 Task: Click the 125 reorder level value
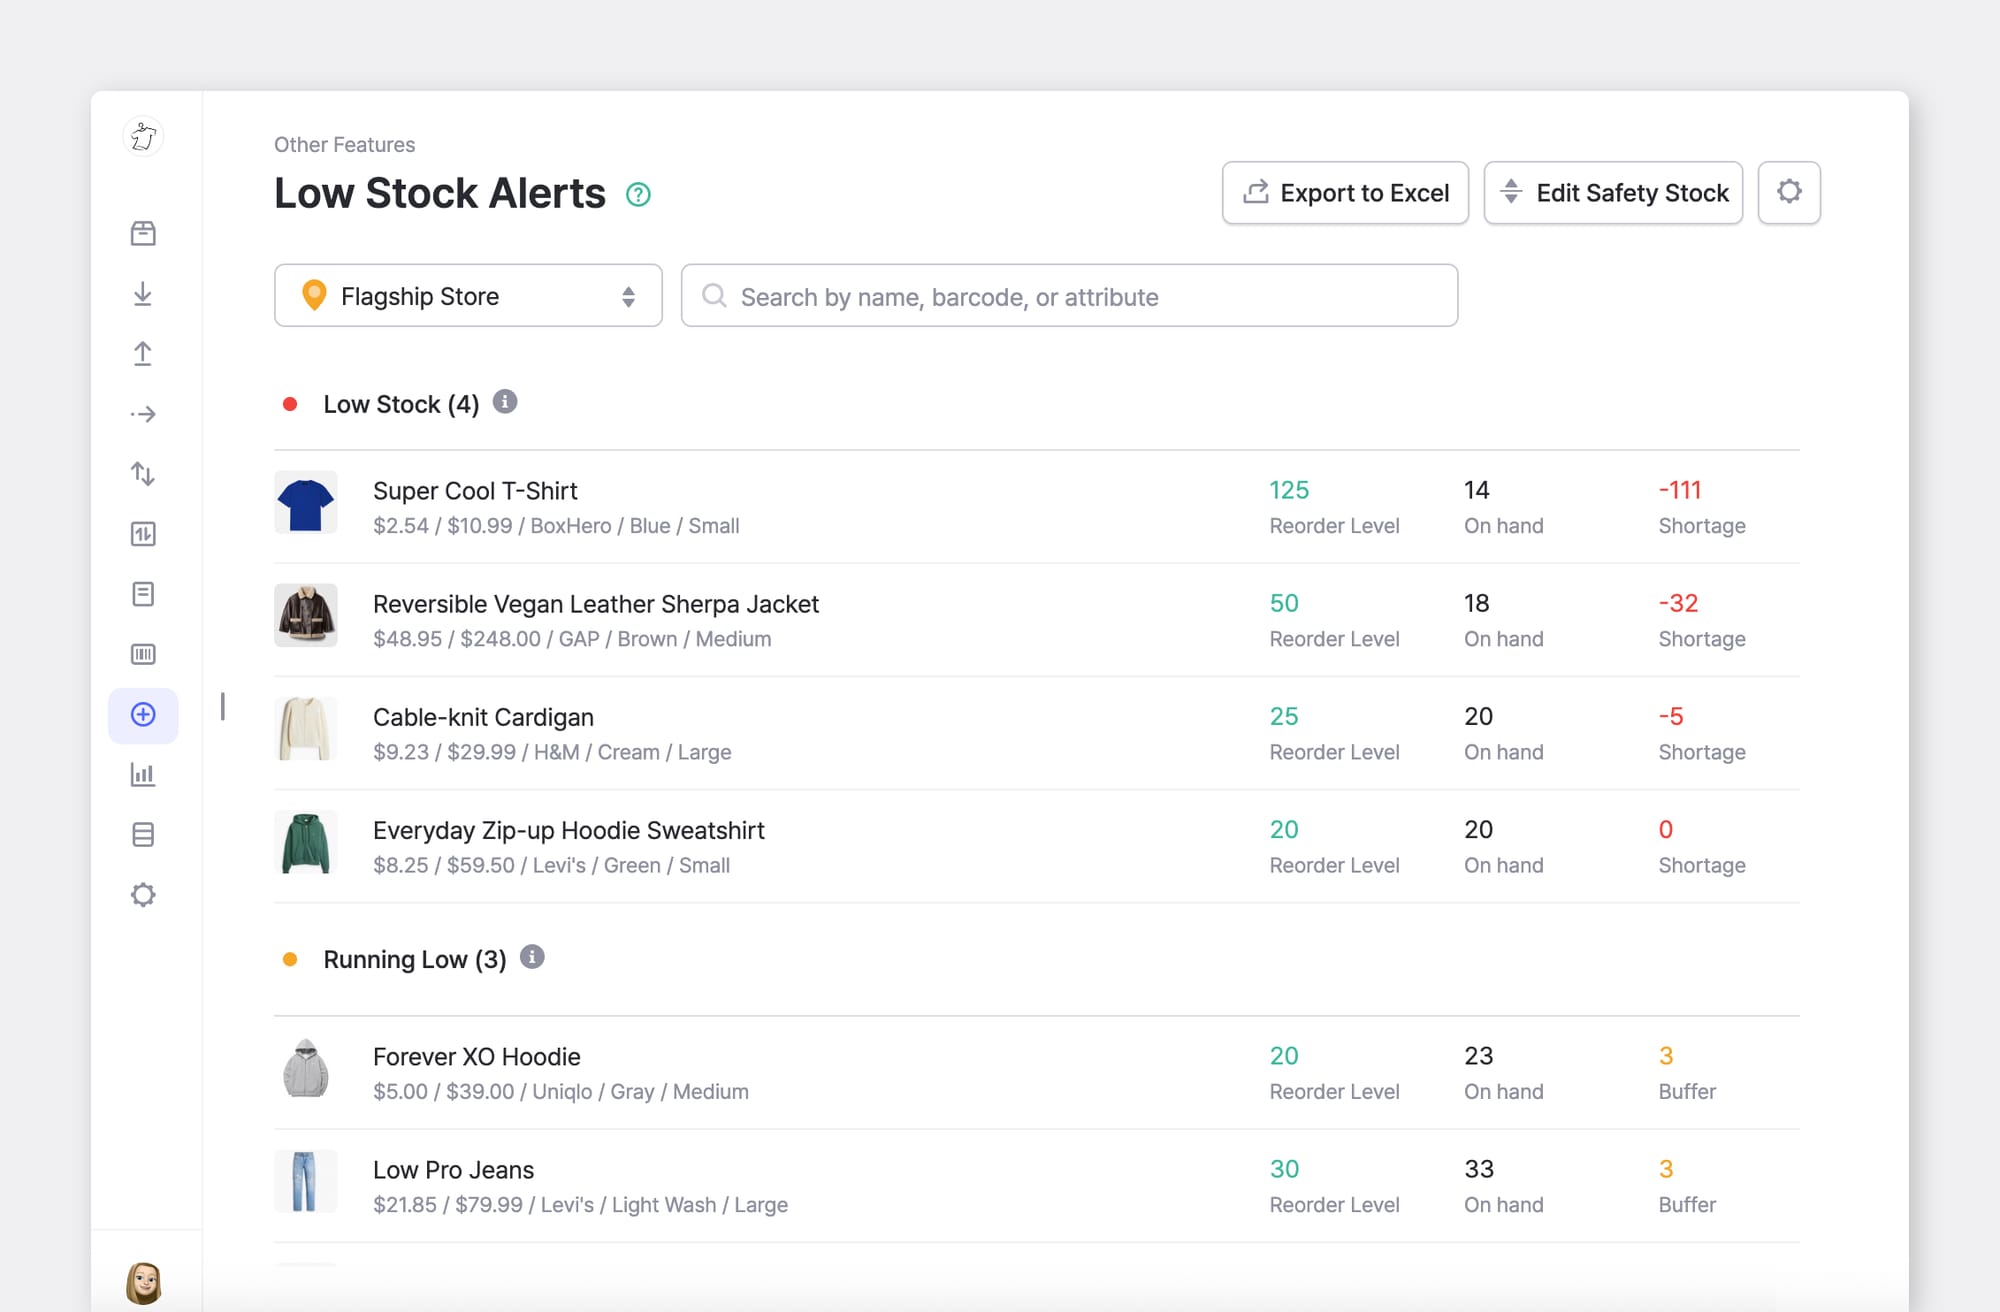pos(1289,490)
